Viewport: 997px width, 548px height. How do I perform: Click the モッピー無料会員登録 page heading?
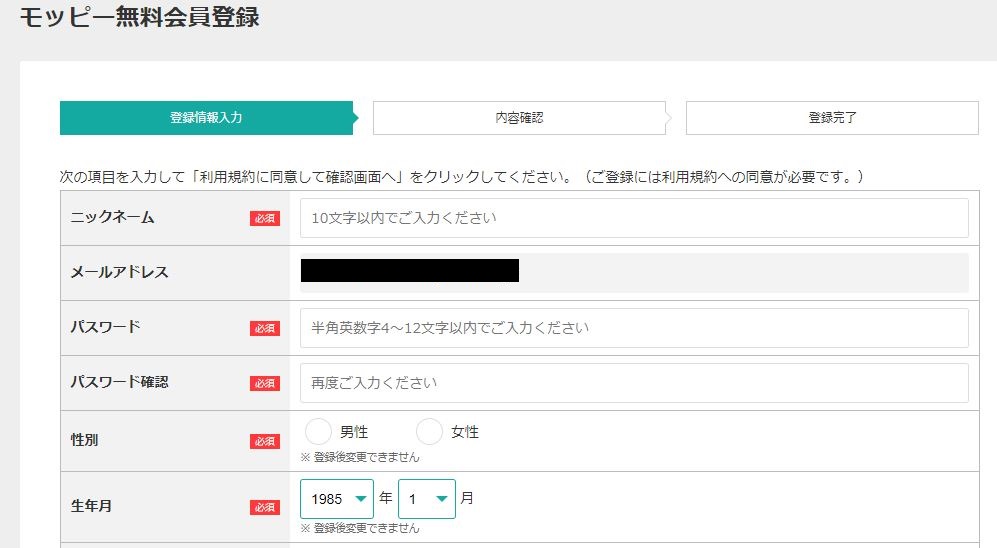tap(139, 17)
